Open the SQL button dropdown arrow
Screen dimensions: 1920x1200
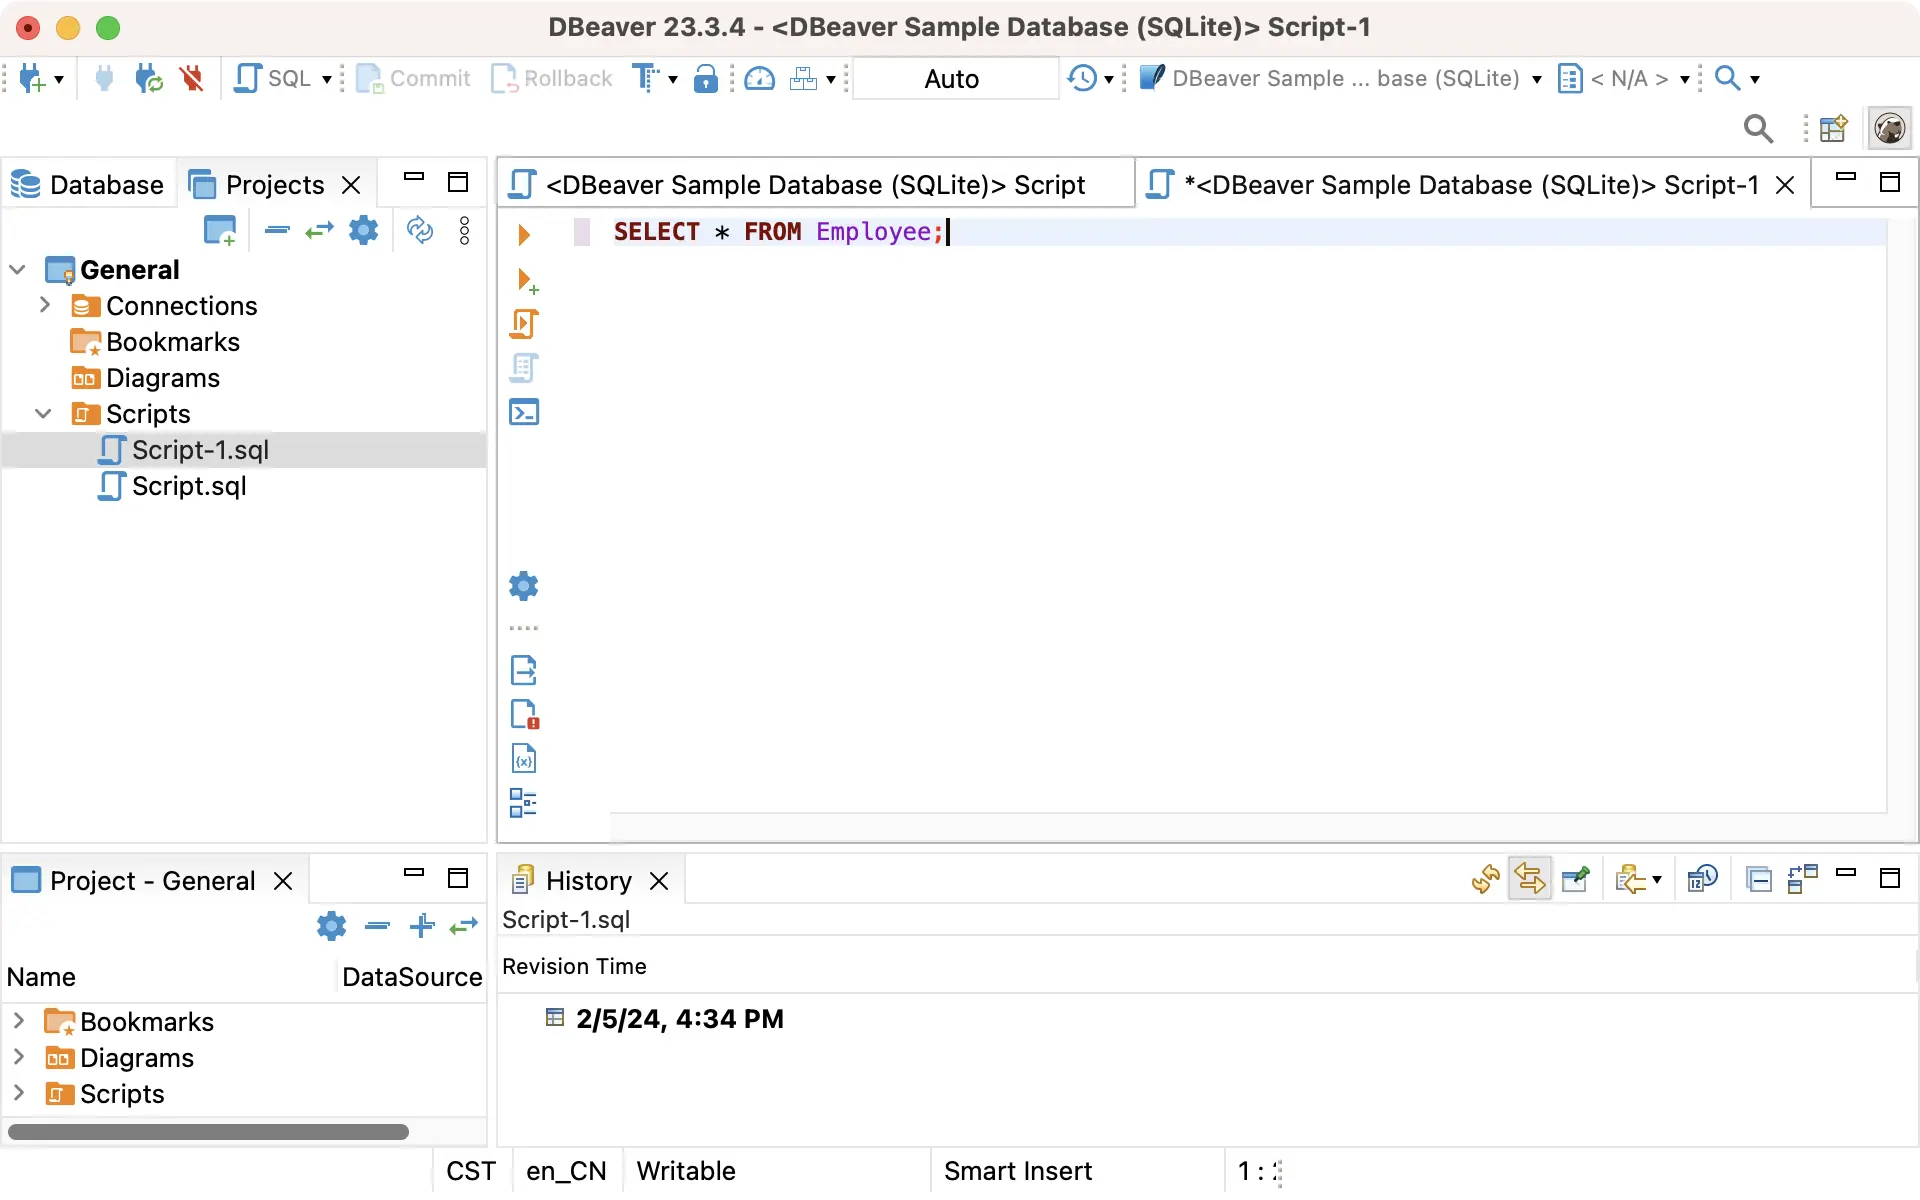pos(327,79)
